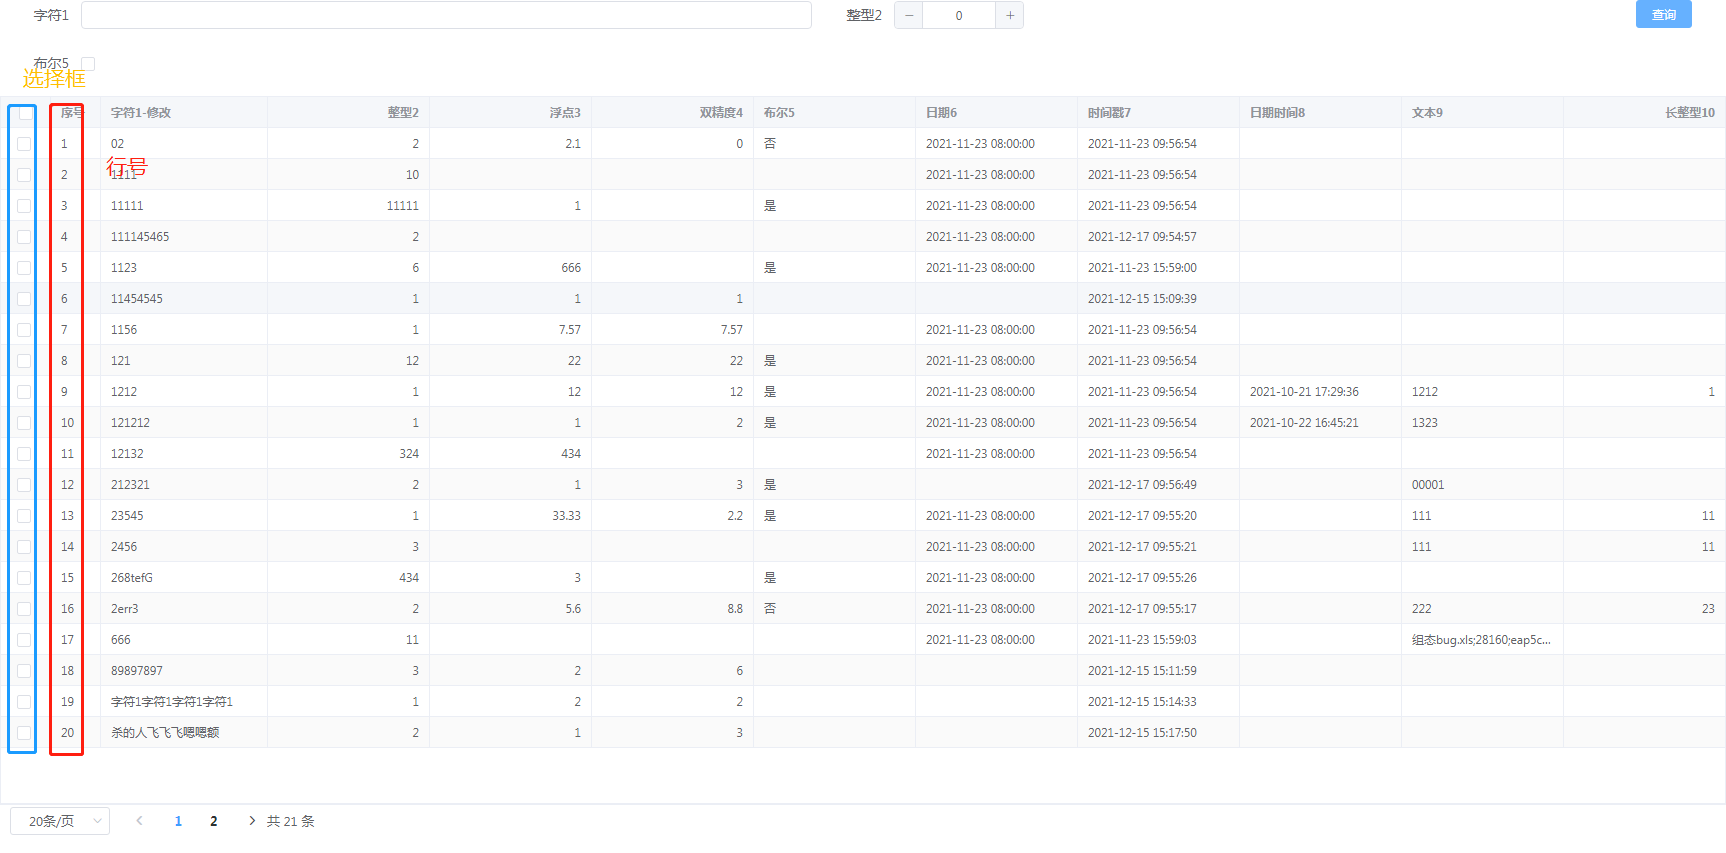
Task: Click the minus button of 整型2 stepper
Action: (x=909, y=15)
